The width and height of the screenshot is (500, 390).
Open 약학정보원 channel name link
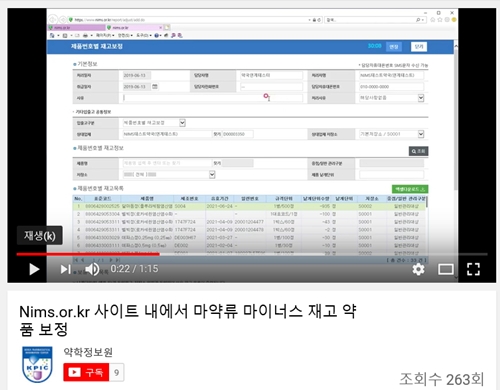[88, 352]
